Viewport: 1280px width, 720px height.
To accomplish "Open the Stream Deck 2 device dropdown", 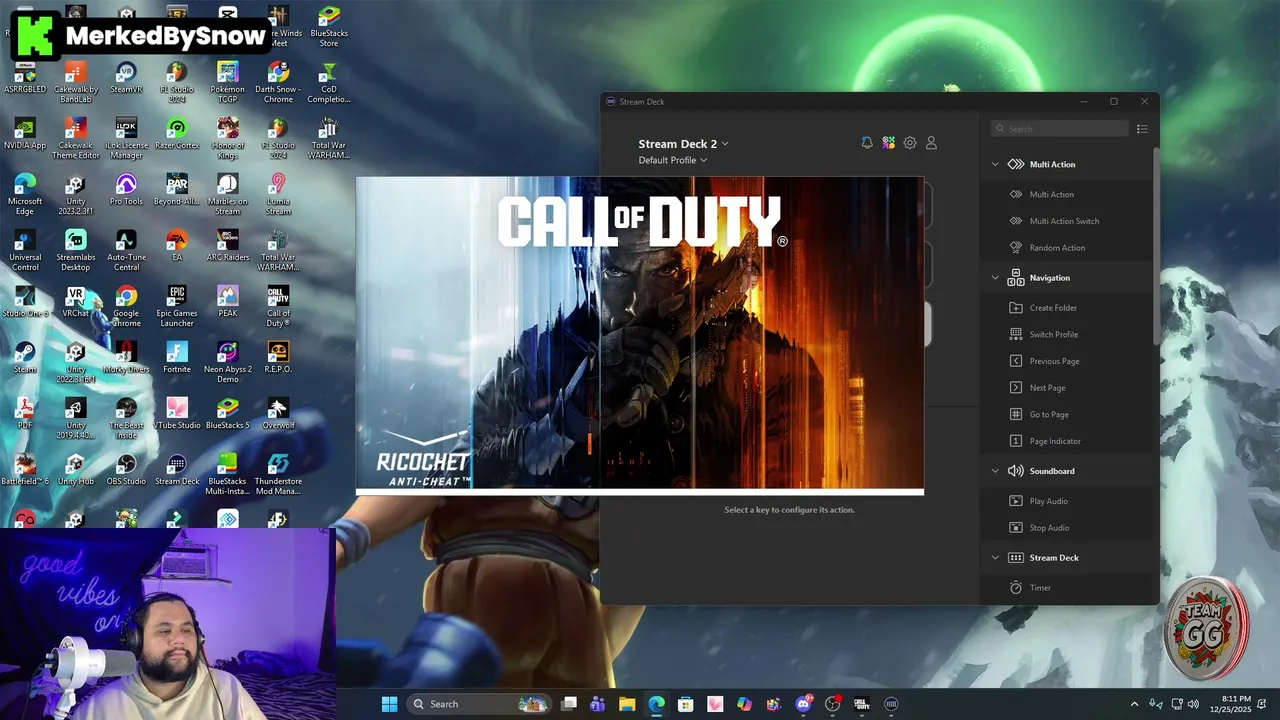I will pyautogui.click(x=683, y=144).
